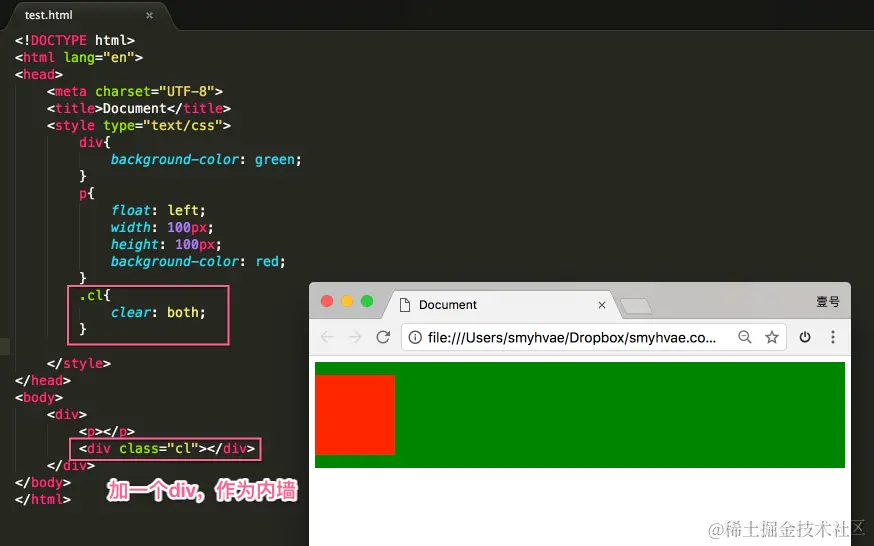The width and height of the screenshot is (874, 546).
Task: Click the "clear: both;" line
Action: [158, 312]
